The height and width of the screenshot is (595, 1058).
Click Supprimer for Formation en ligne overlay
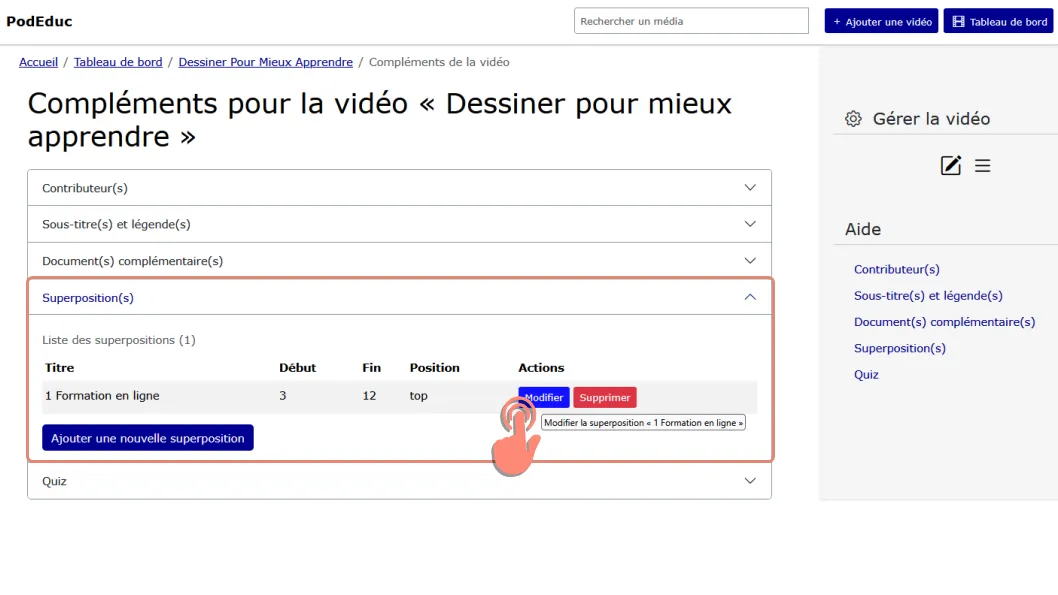[605, 397]
